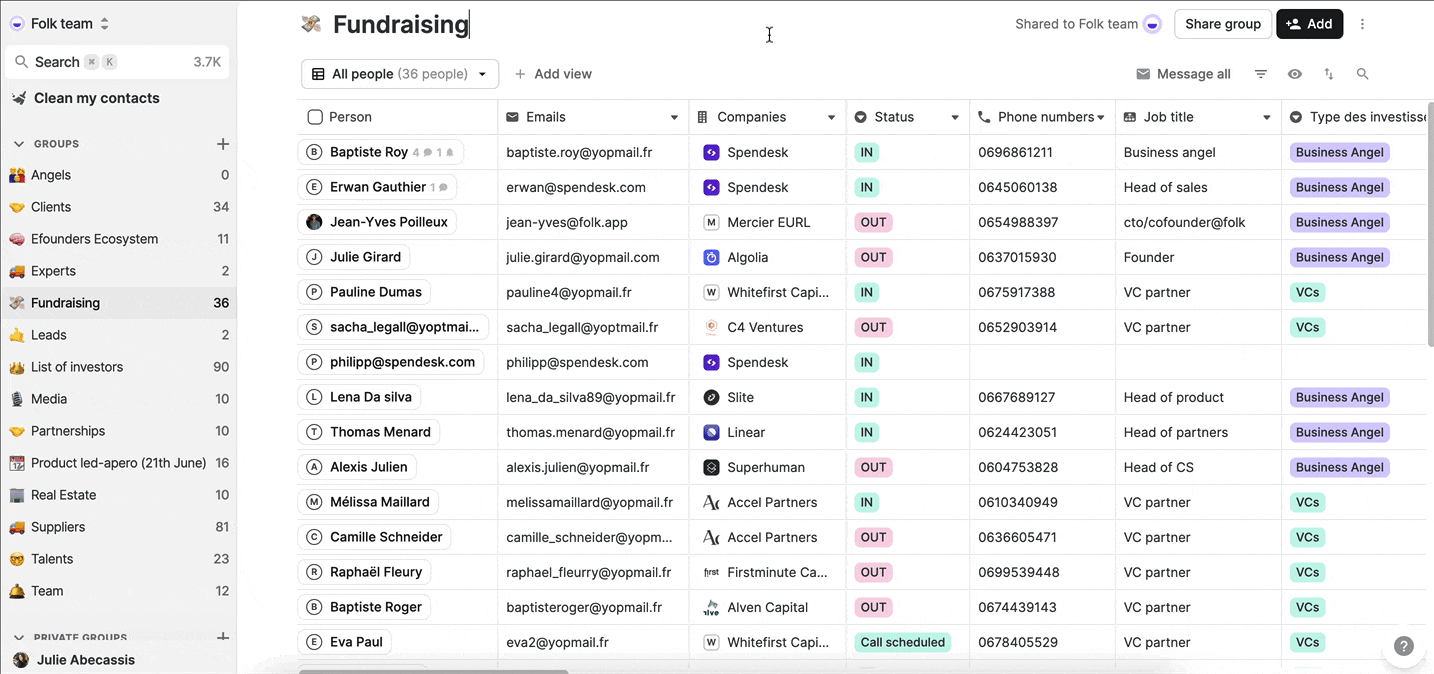Click Alven Capital company logo

coord(711,607)
